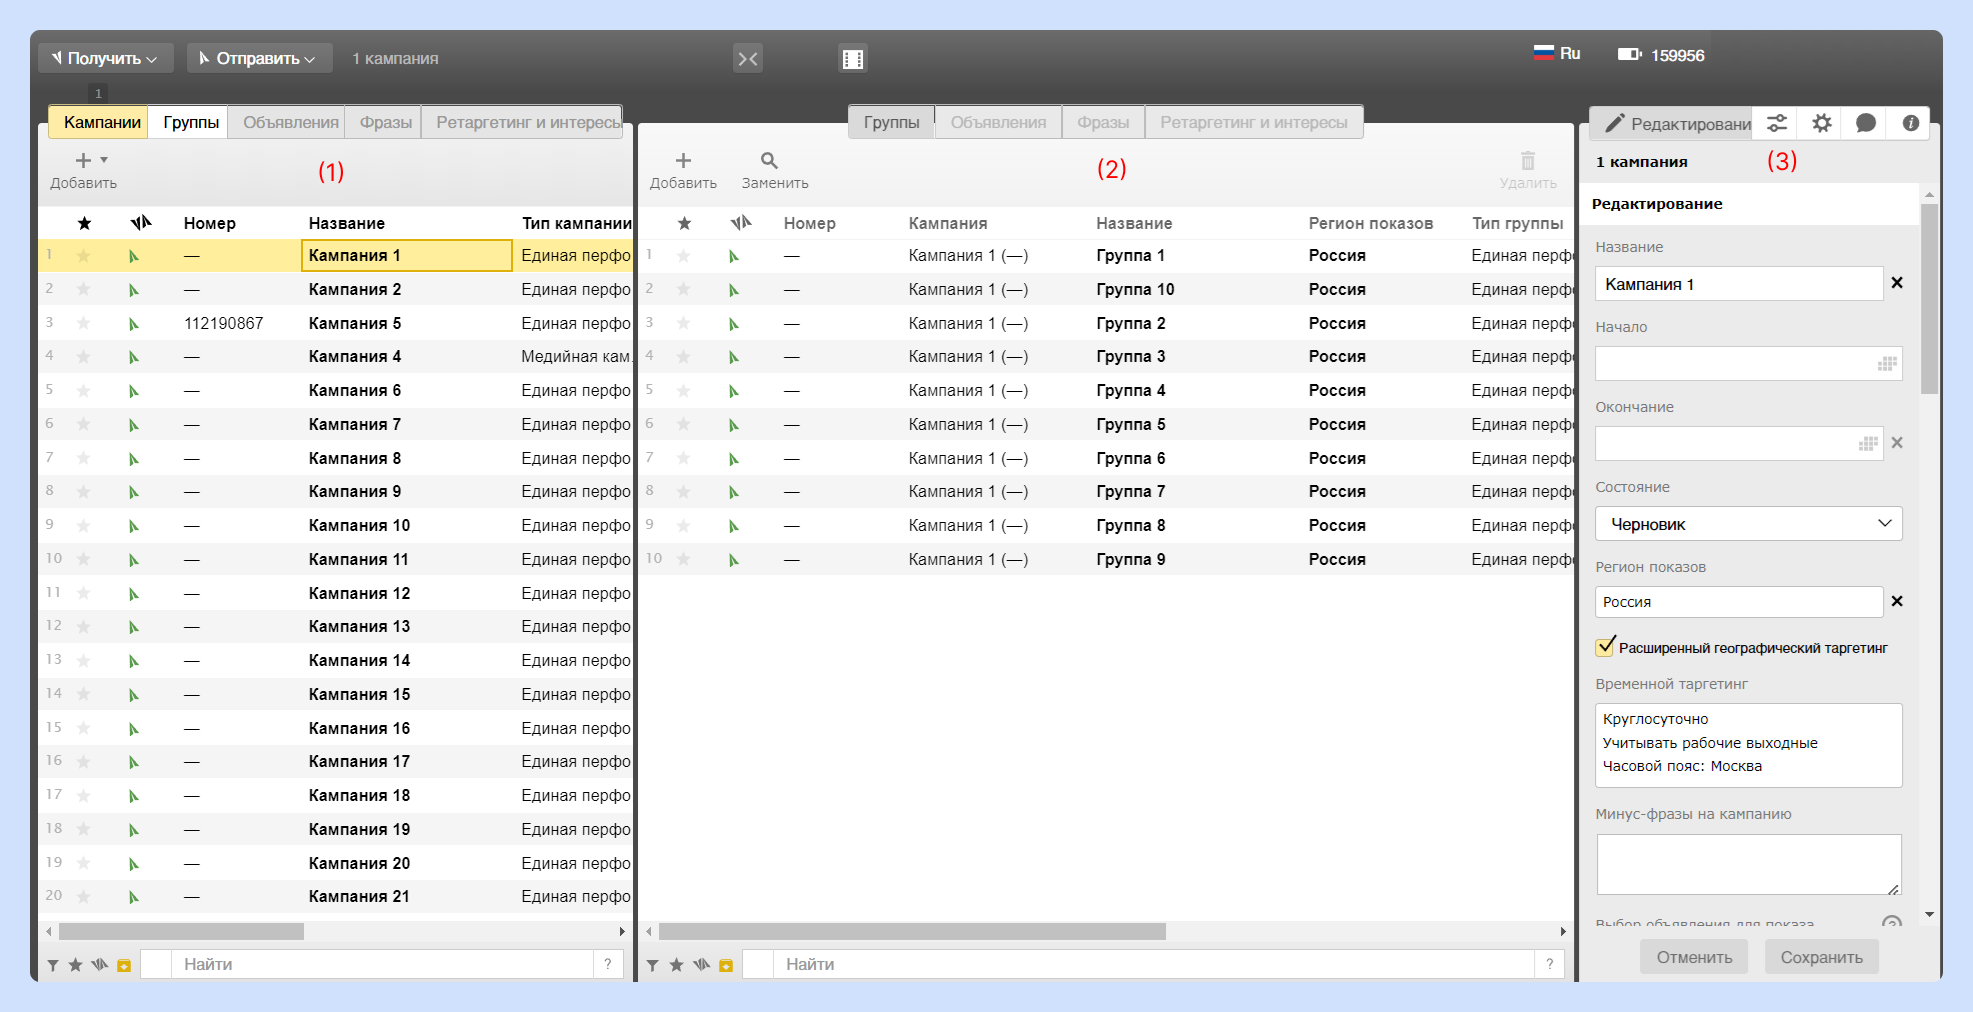Screen dimensions: 1973x1012
Task: Open the calendar icon in Начало field
Action: 1886,364
